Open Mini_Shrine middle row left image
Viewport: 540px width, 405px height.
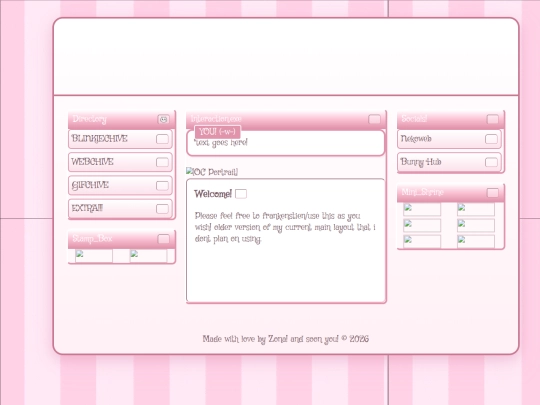tap(422, 225)
